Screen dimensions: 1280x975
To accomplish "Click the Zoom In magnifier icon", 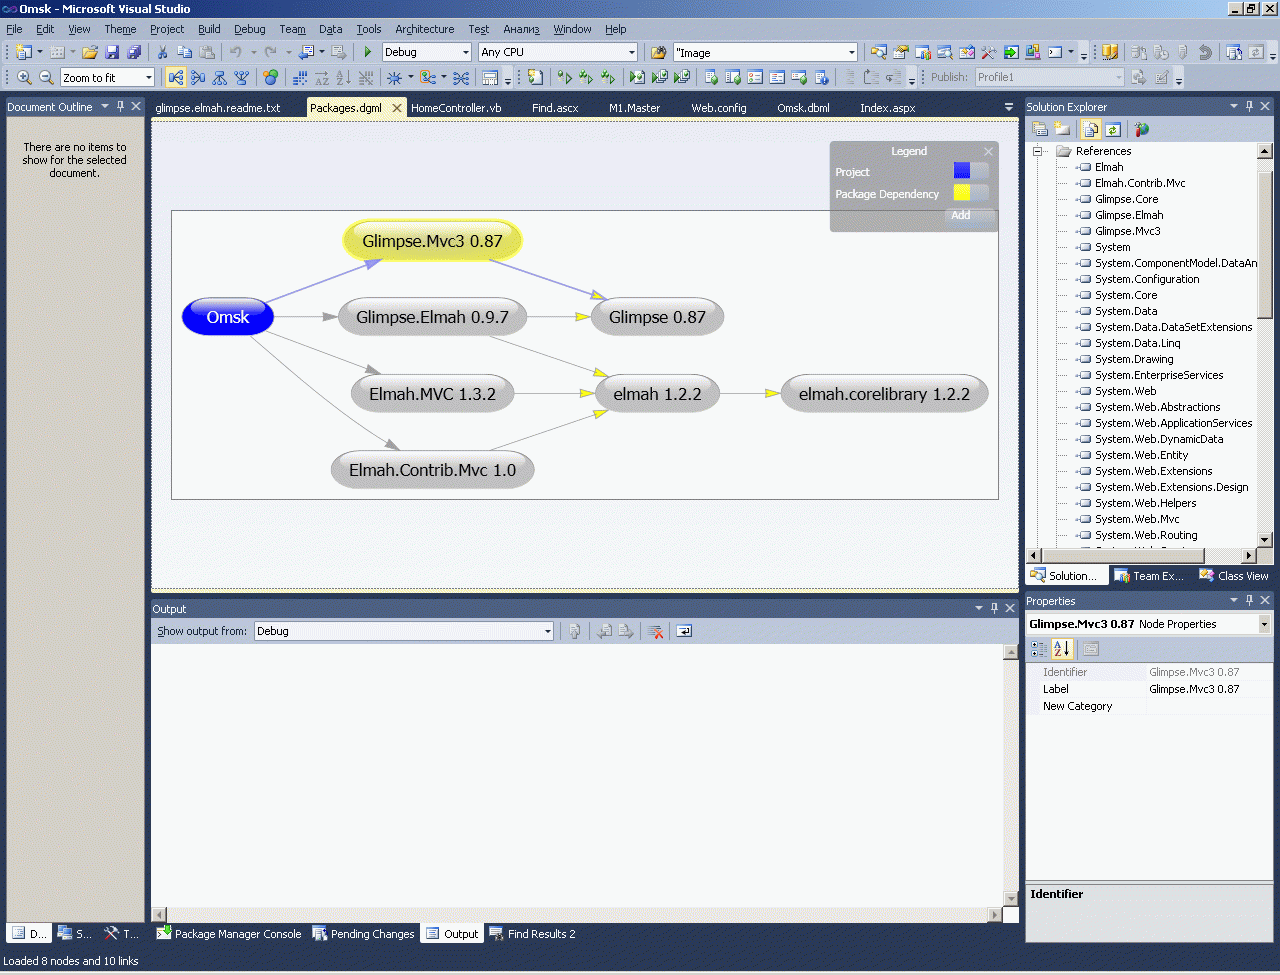I will coord(24,77).
